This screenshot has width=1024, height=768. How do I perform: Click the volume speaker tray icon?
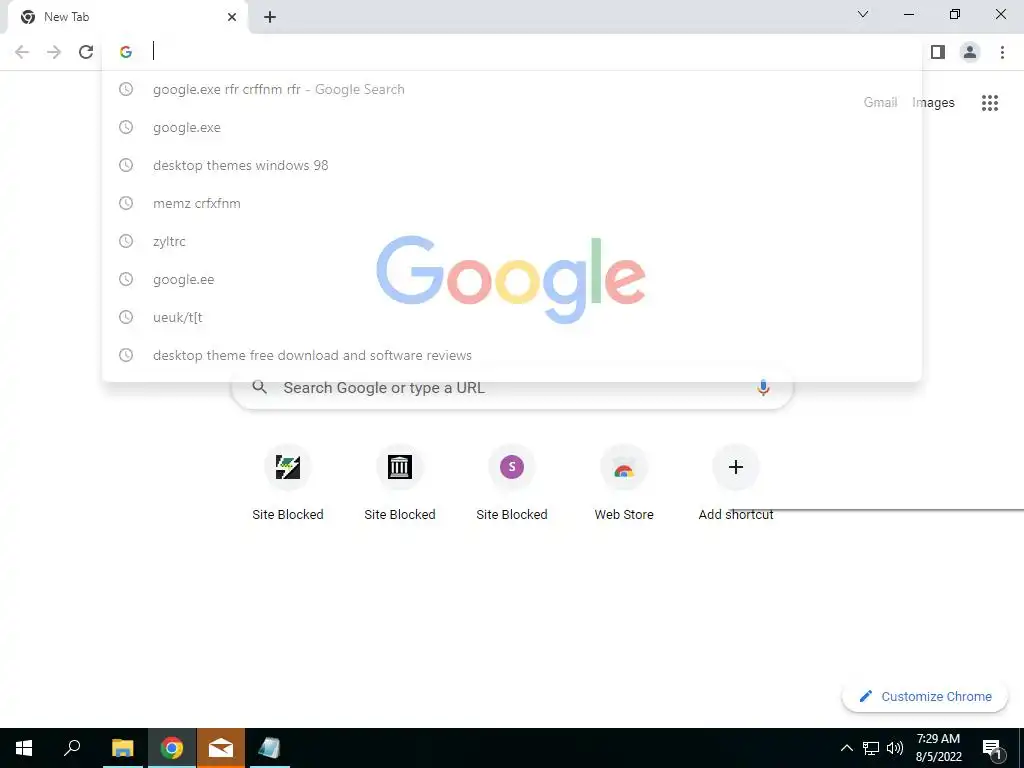[895, 748]
